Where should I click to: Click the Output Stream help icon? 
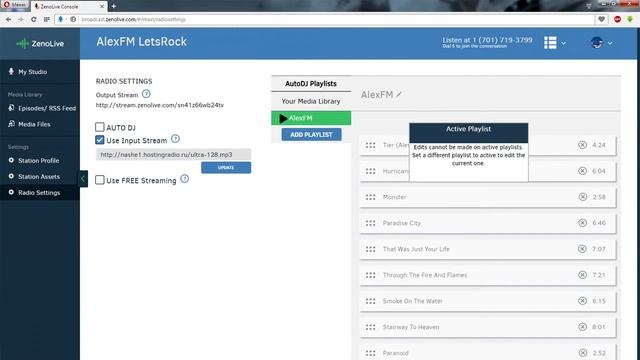[146, 94]
